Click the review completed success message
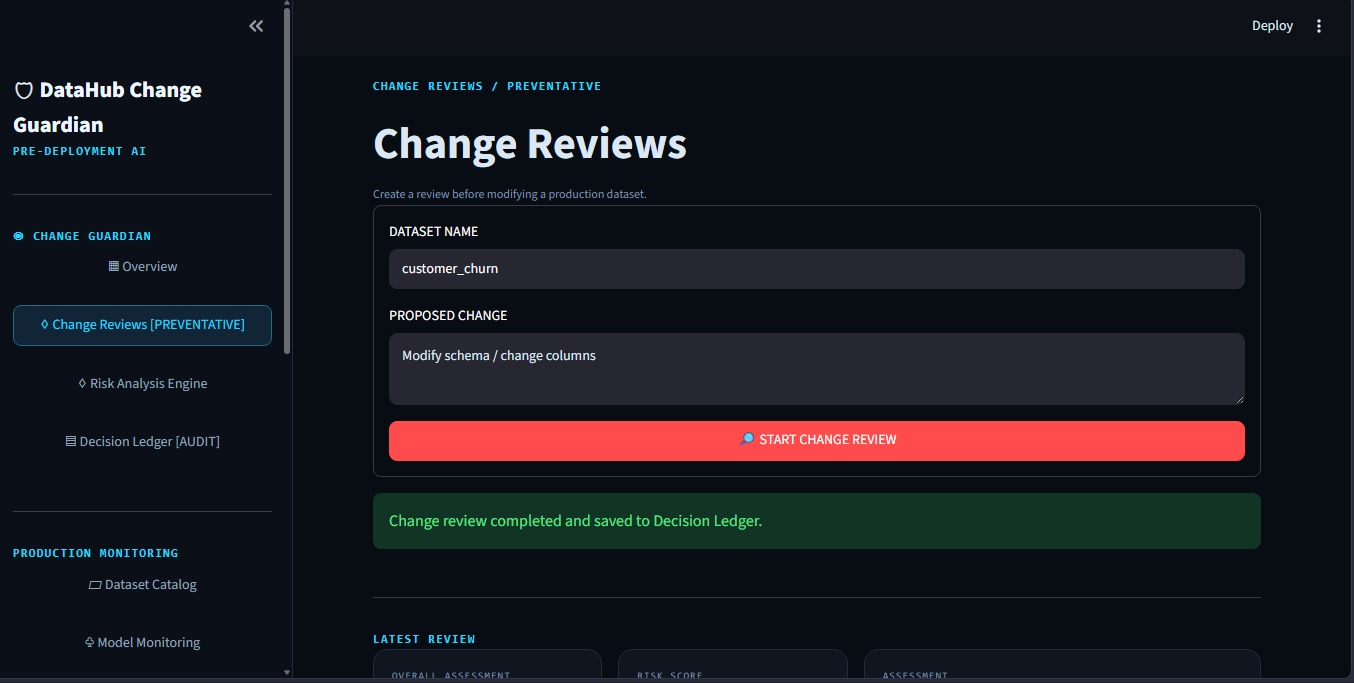Viewport: 1354px width, 683px height. click(x=817, y=521)
